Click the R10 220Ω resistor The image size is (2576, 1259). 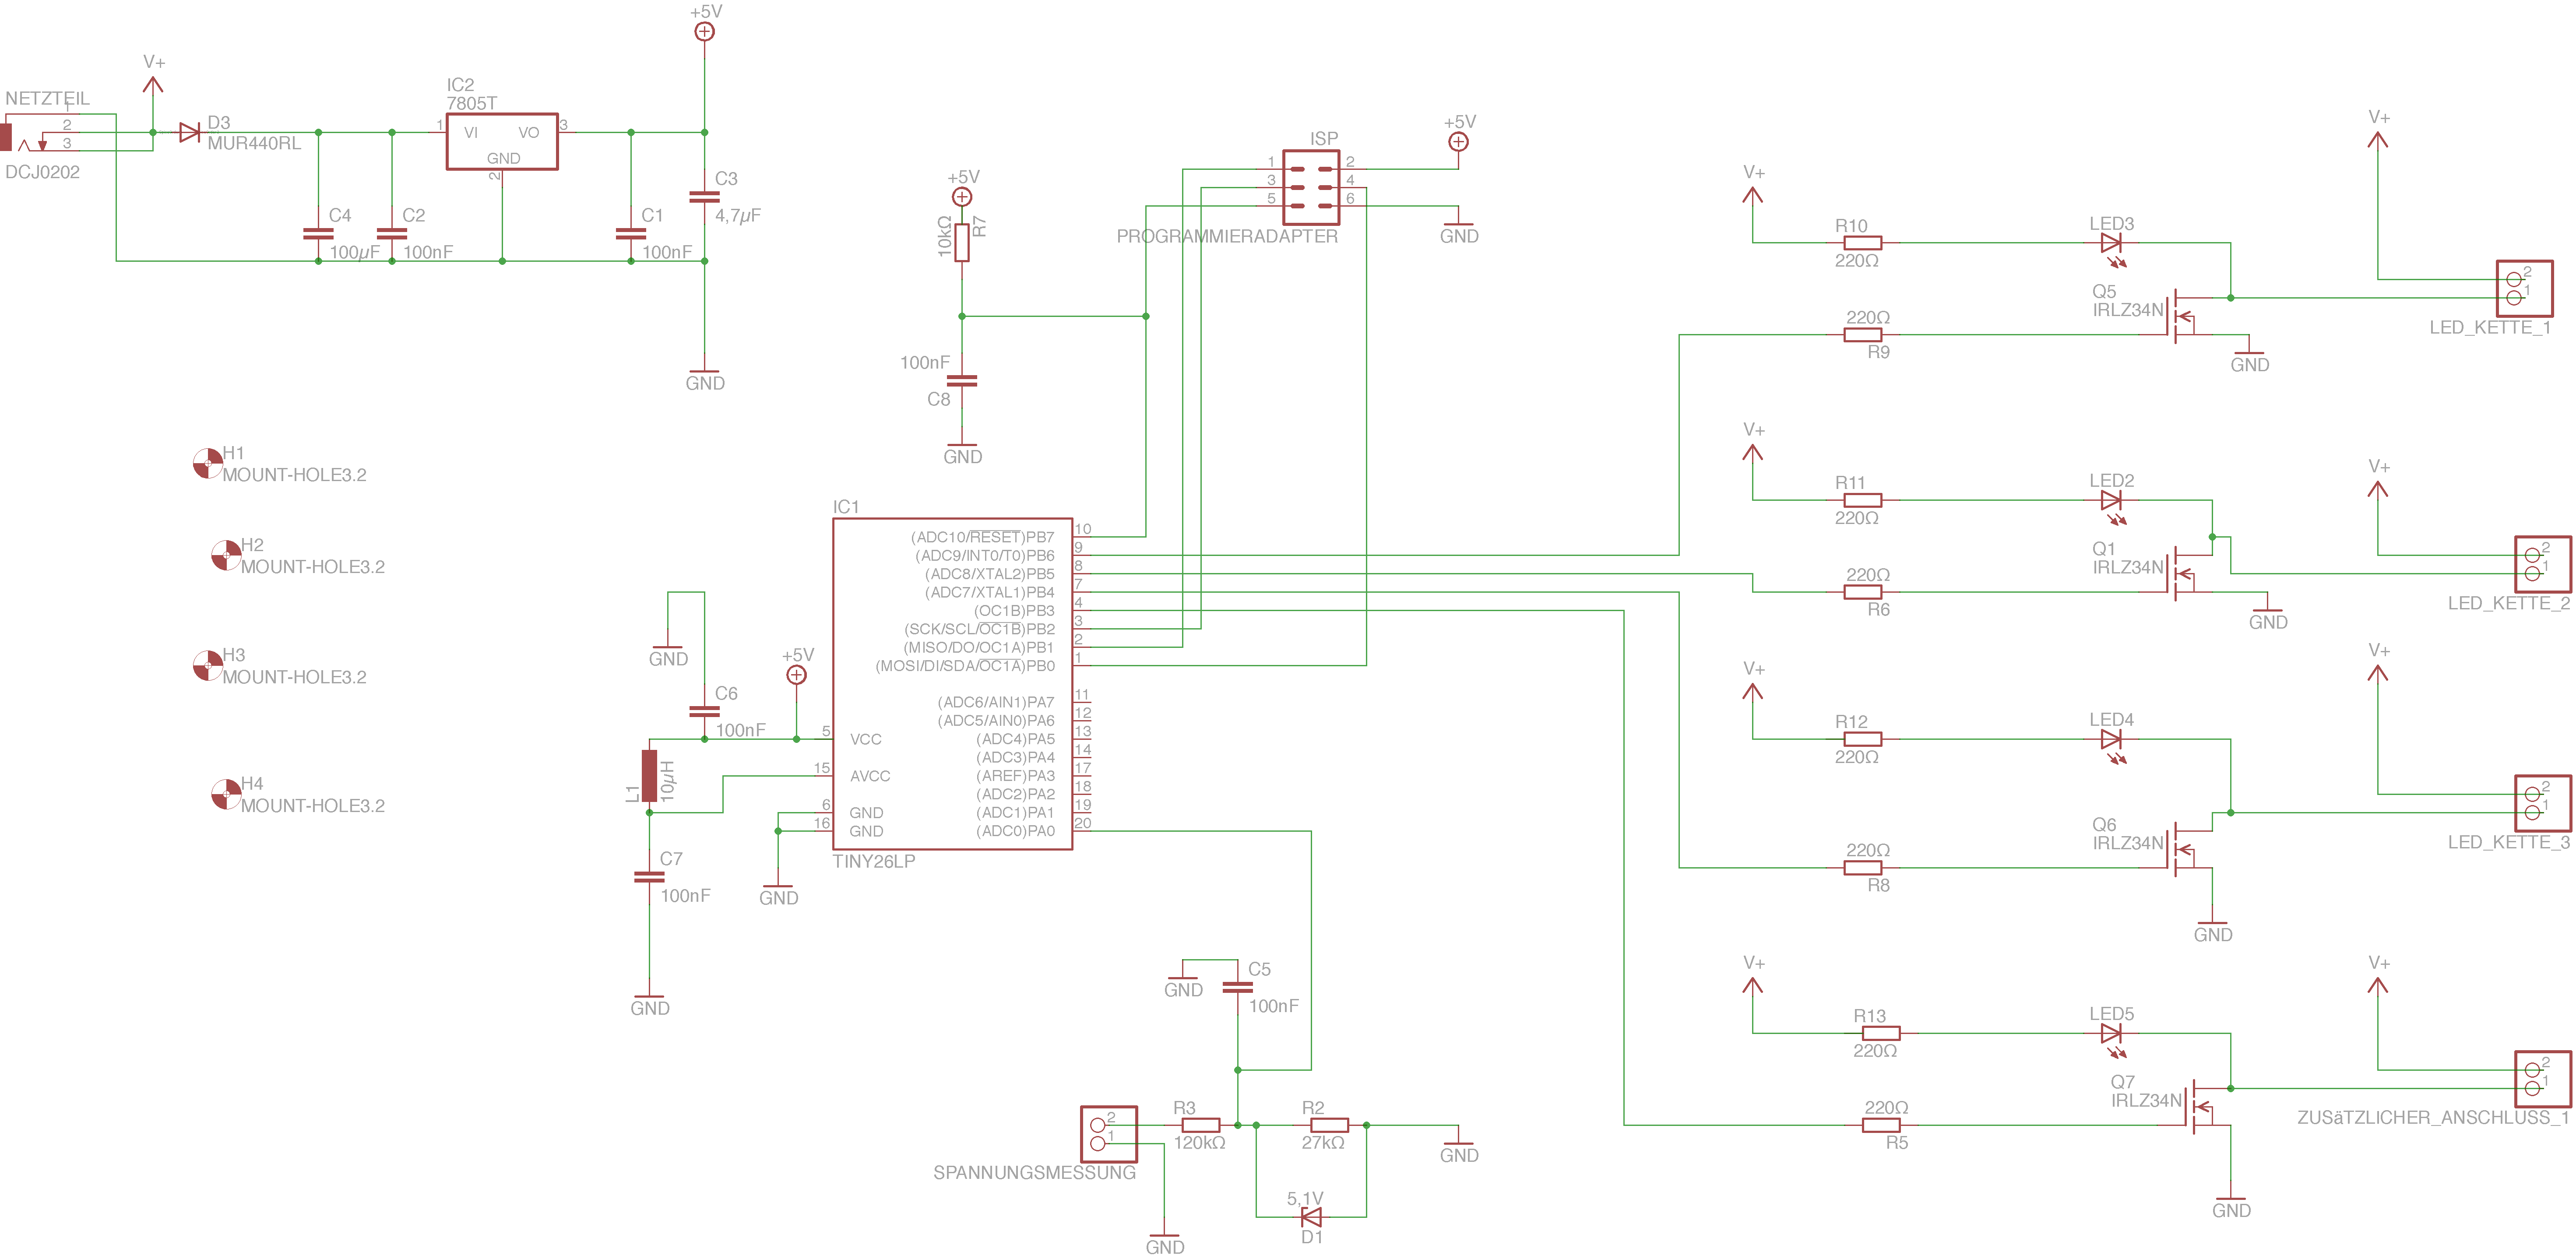[x=1862, y=242]
